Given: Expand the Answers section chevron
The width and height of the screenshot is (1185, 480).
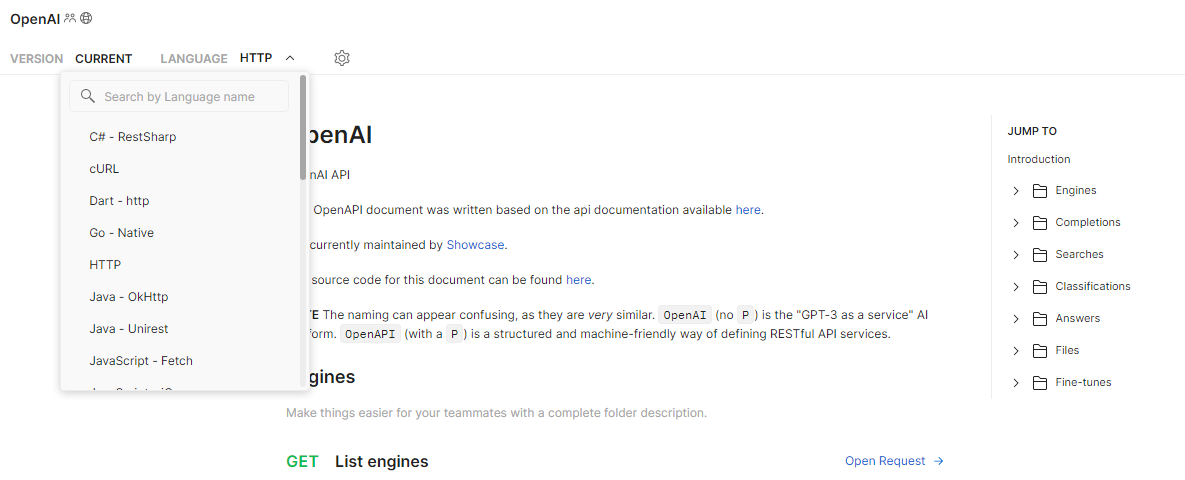Looking at the screenshot, I should coord(1016,319).
